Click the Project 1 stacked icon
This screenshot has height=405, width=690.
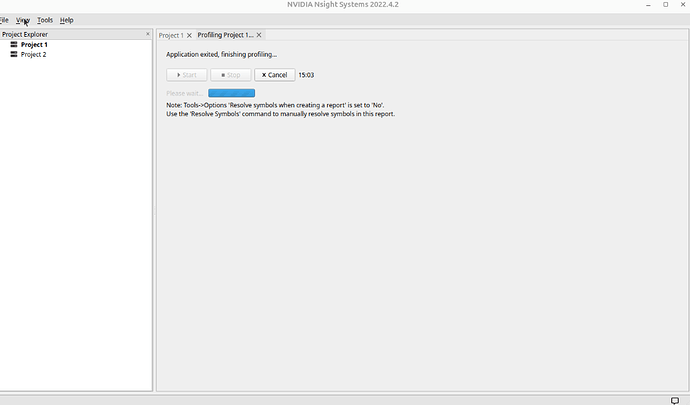(x=14, y=44)
